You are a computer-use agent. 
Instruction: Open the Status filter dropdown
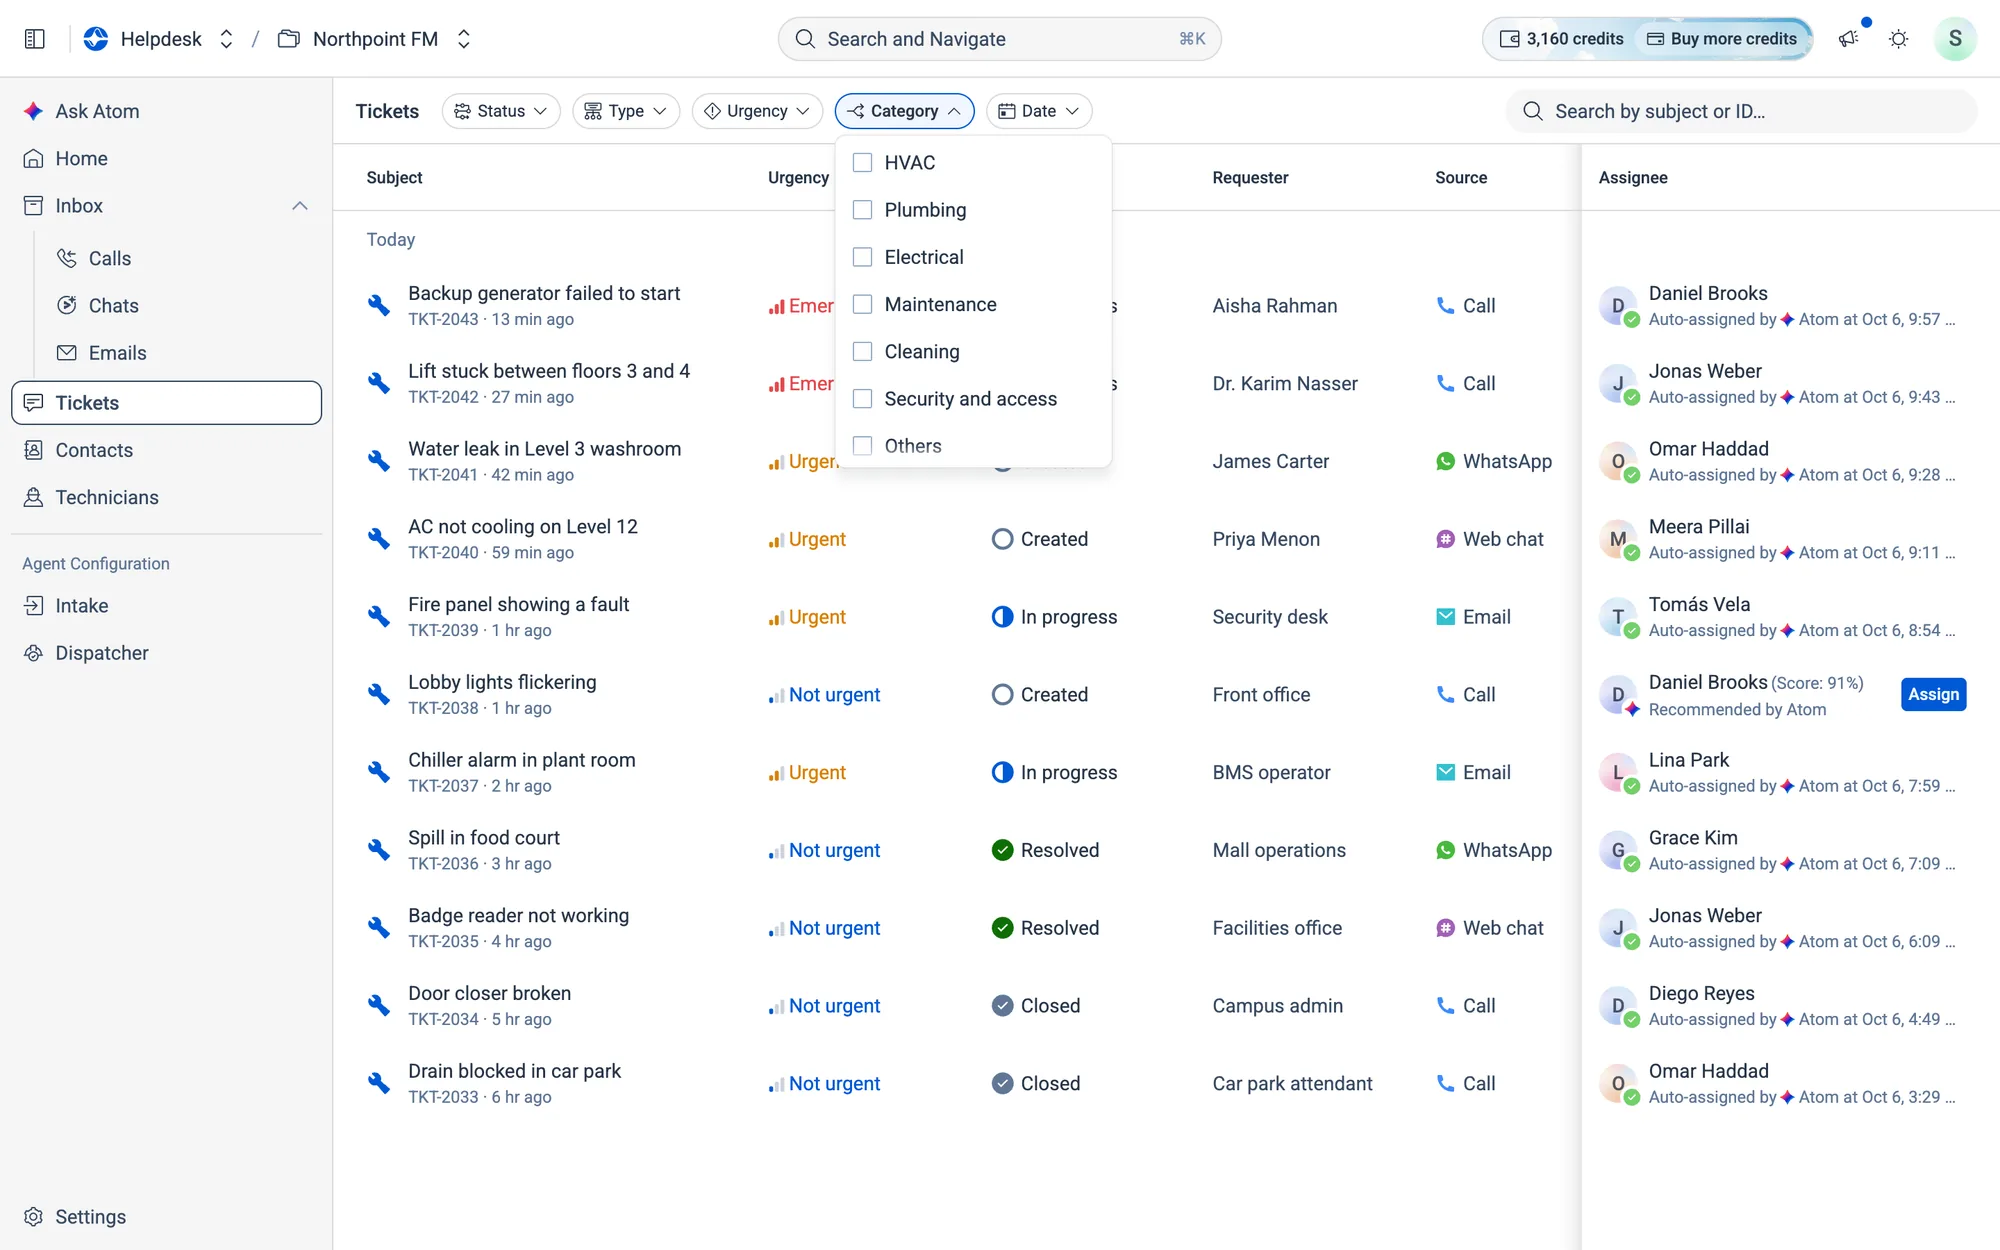[501, 111]
